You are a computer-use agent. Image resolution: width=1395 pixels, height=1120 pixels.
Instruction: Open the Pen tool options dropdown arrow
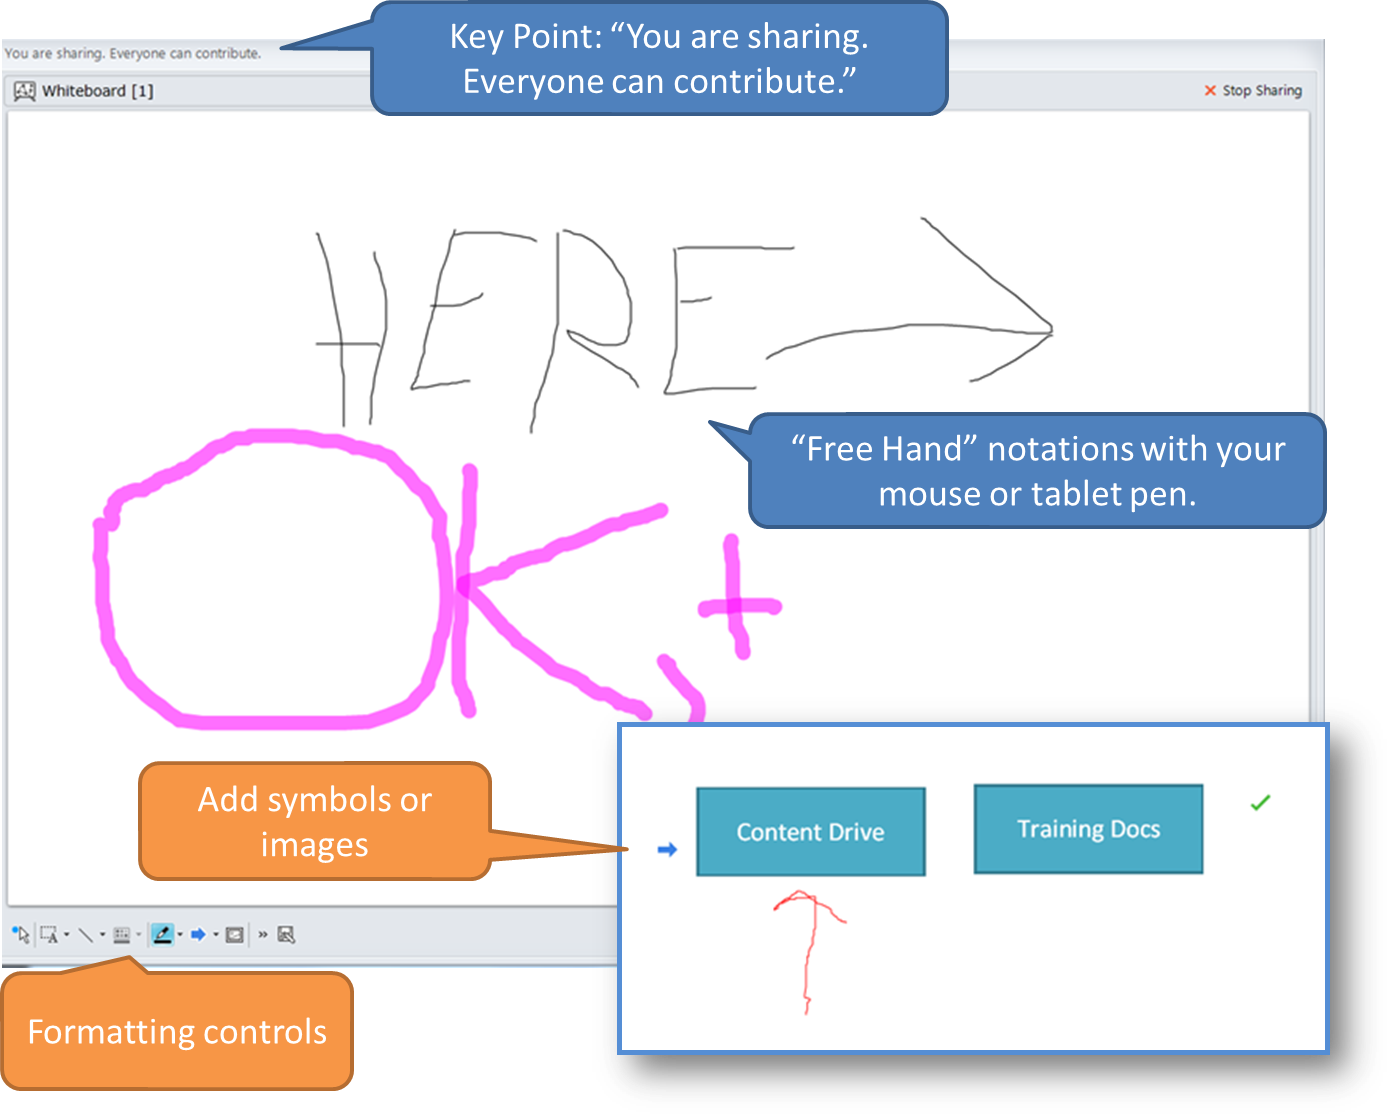[180, 934]
